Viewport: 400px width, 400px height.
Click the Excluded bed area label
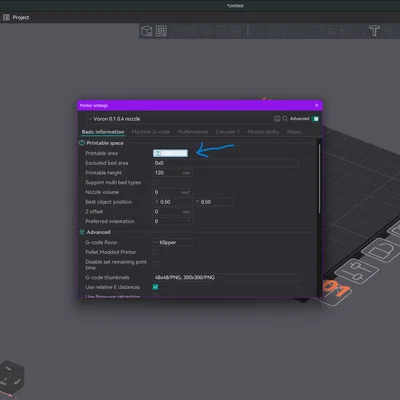107,163
